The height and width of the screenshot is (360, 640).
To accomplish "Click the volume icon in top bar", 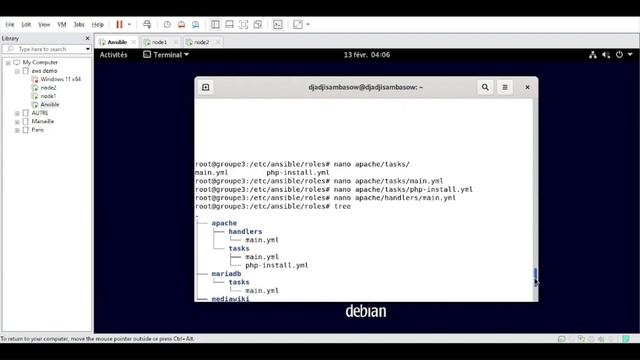I will coord(606,55).
